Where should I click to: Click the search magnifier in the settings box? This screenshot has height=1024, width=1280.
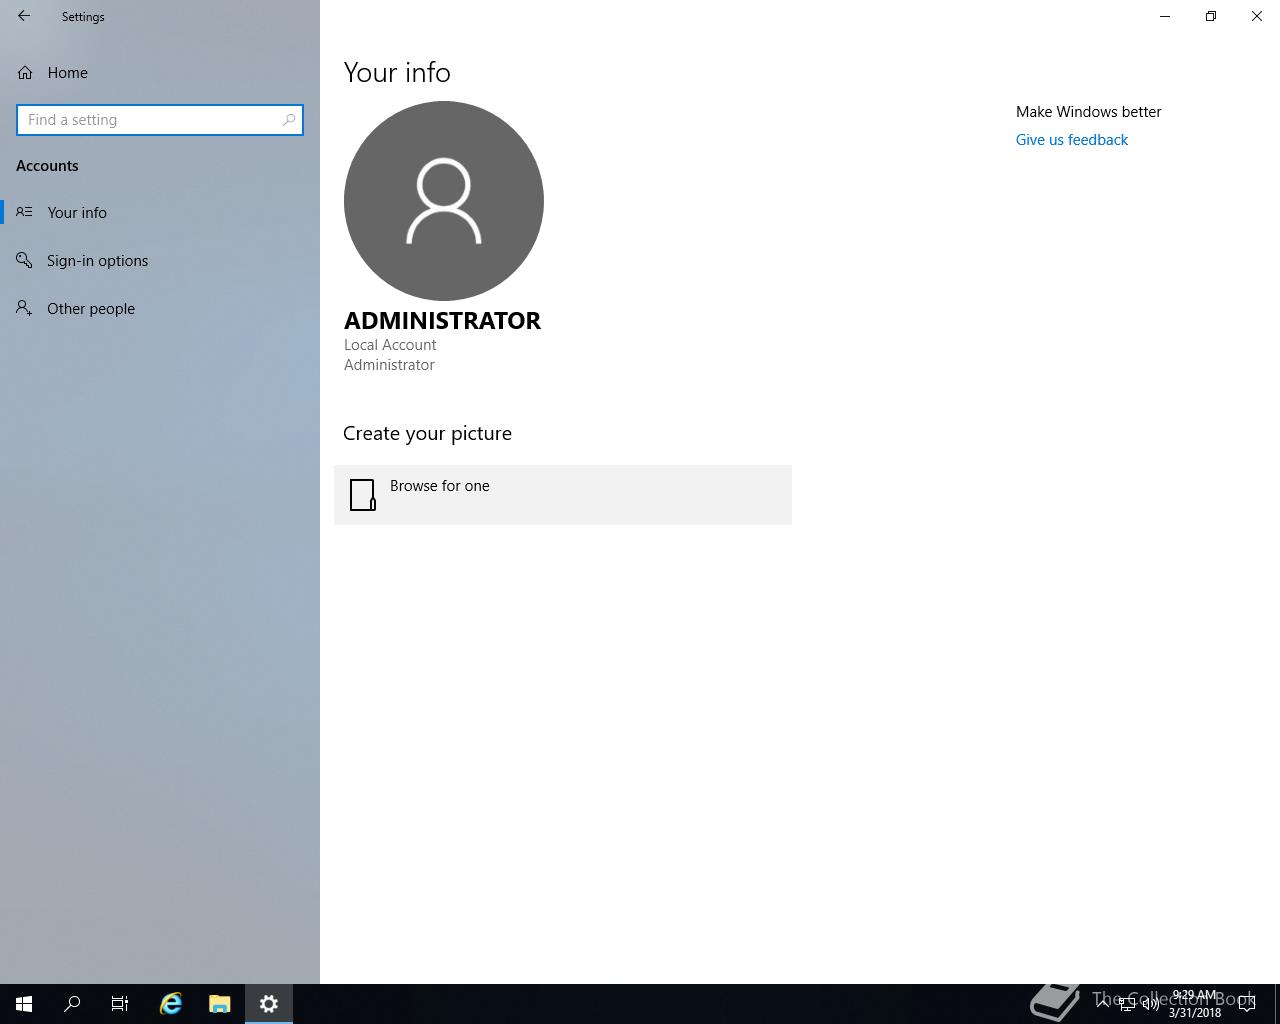[289, 120]
